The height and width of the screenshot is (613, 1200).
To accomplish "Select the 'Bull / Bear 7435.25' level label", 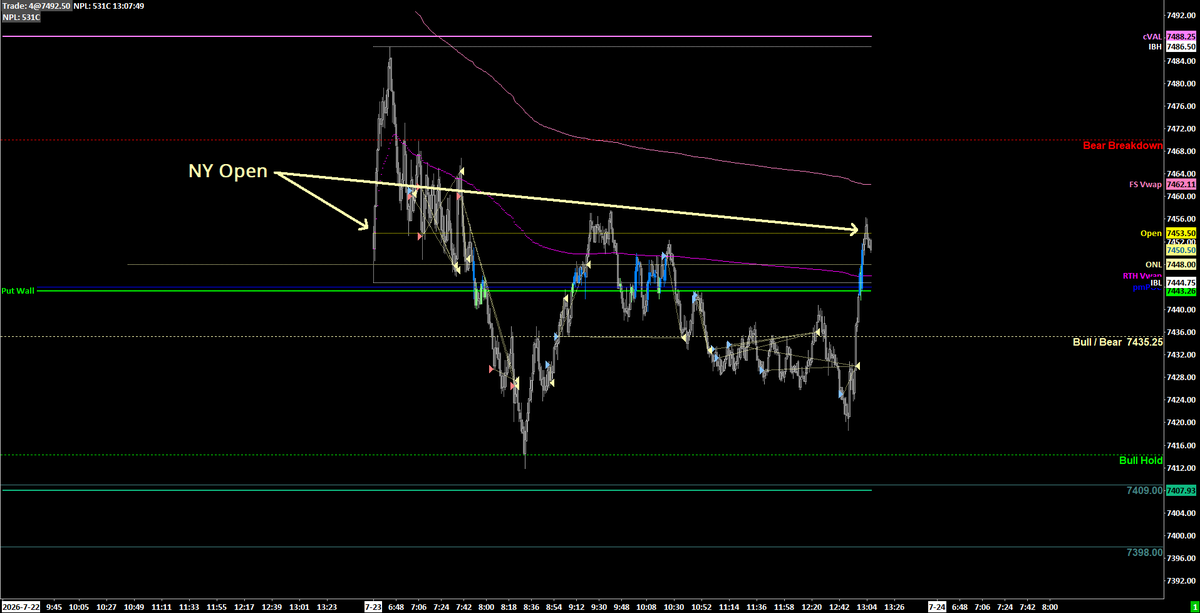I will pyautogui.click(x=1118, y=342).
